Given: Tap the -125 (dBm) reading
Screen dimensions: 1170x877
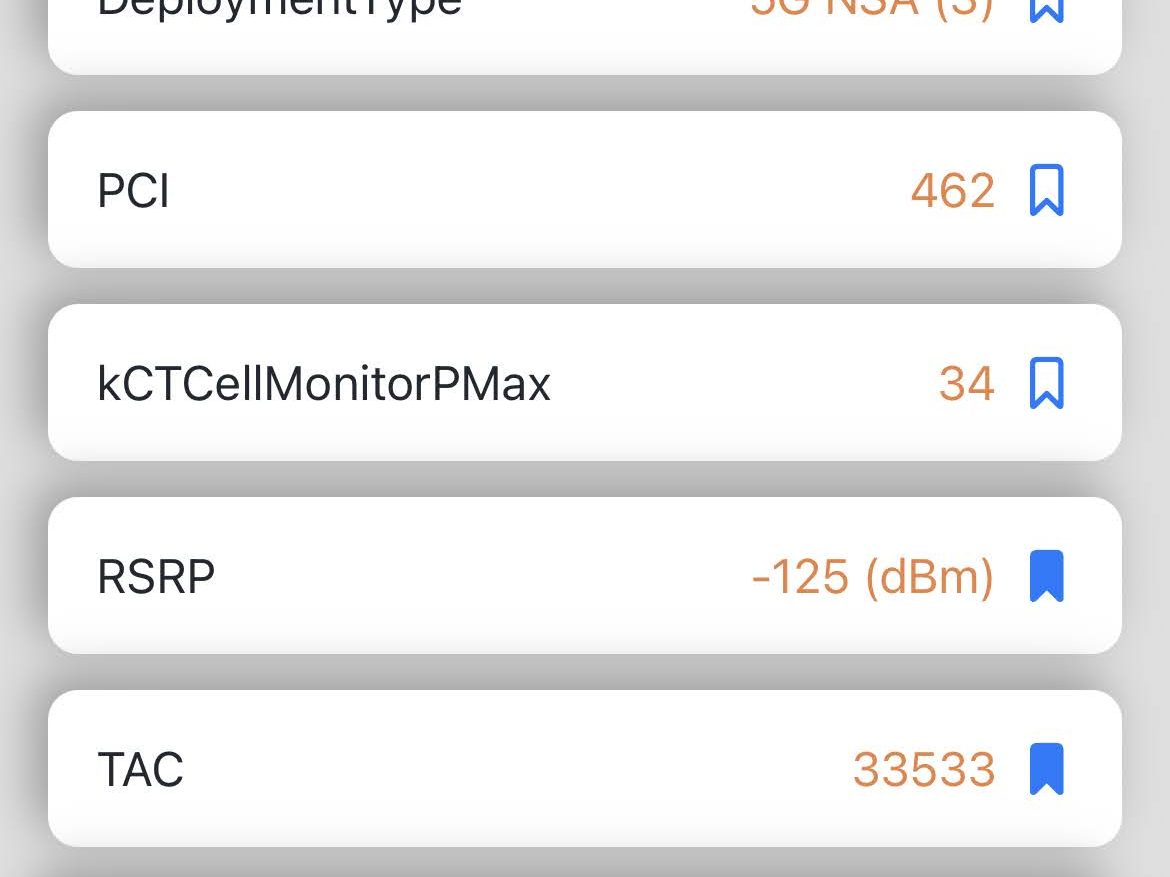Looking at the screenshot, I should pos(873,577).
